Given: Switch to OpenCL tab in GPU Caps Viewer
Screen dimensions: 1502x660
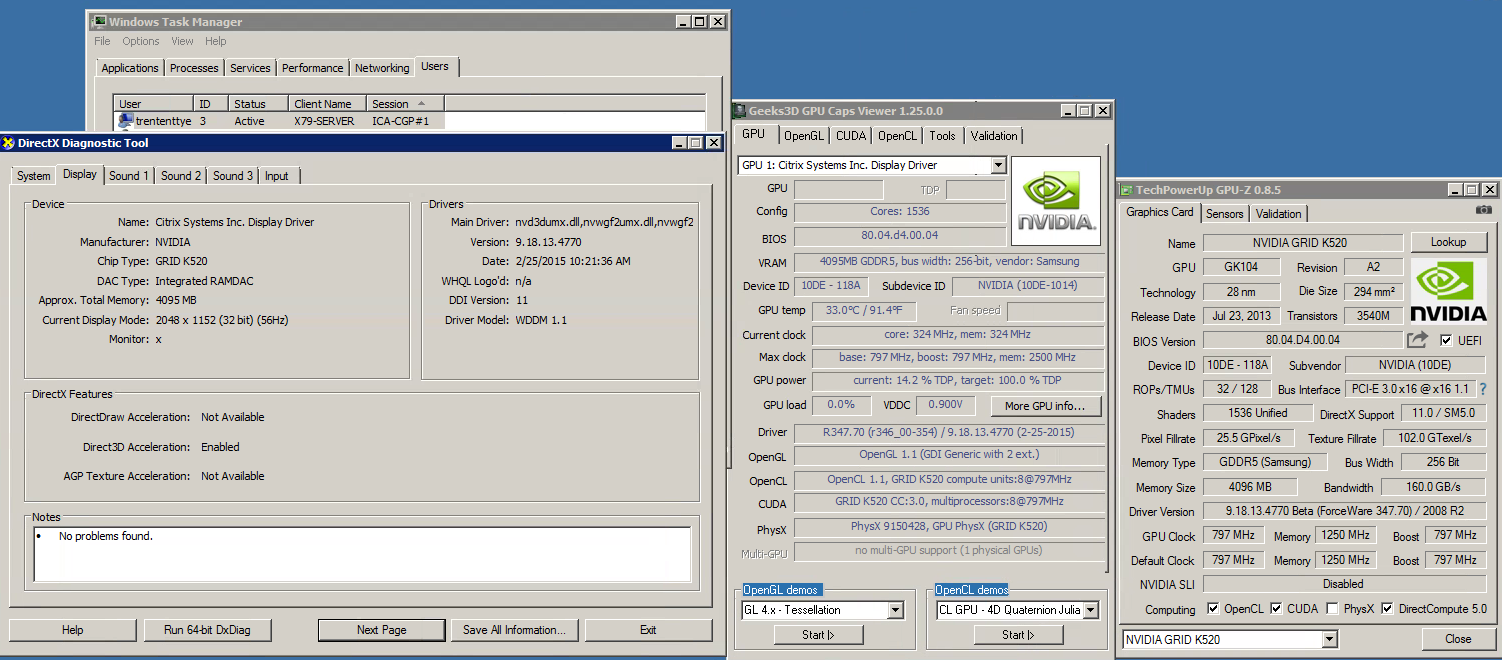Looking at the screenshot, I should coord(897,136).
